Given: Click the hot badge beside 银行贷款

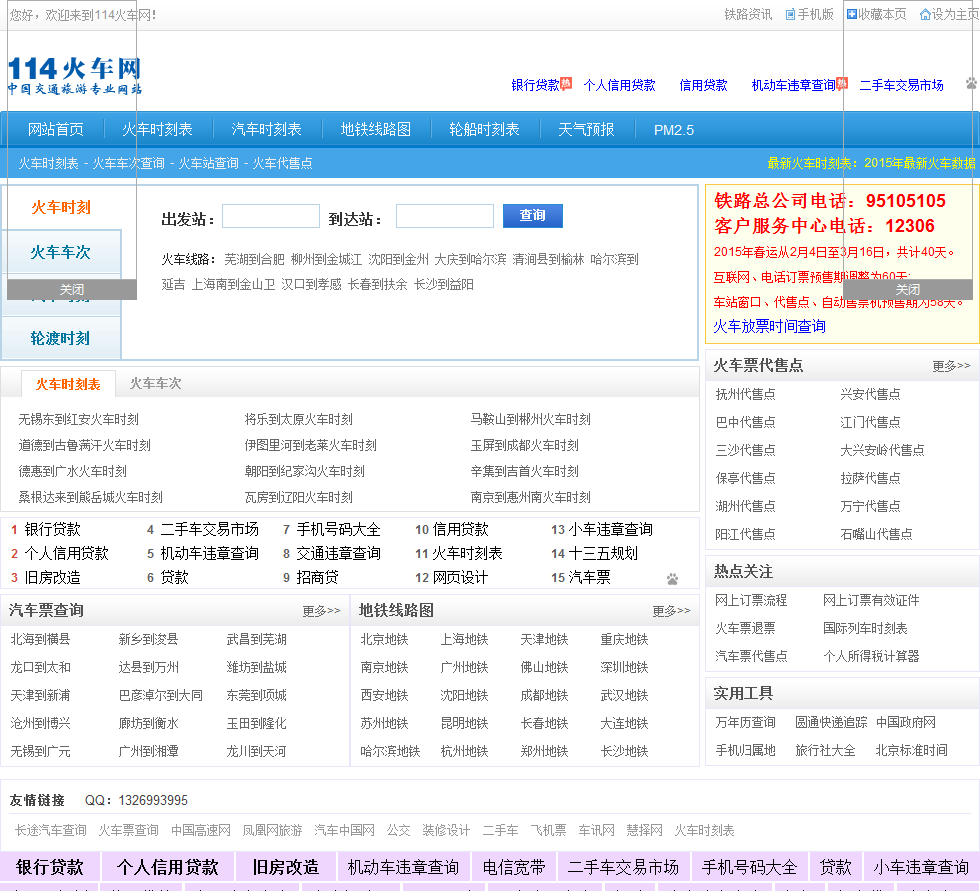Looking at the screenshot, I should pyautogui.click(x=566, y=84).
